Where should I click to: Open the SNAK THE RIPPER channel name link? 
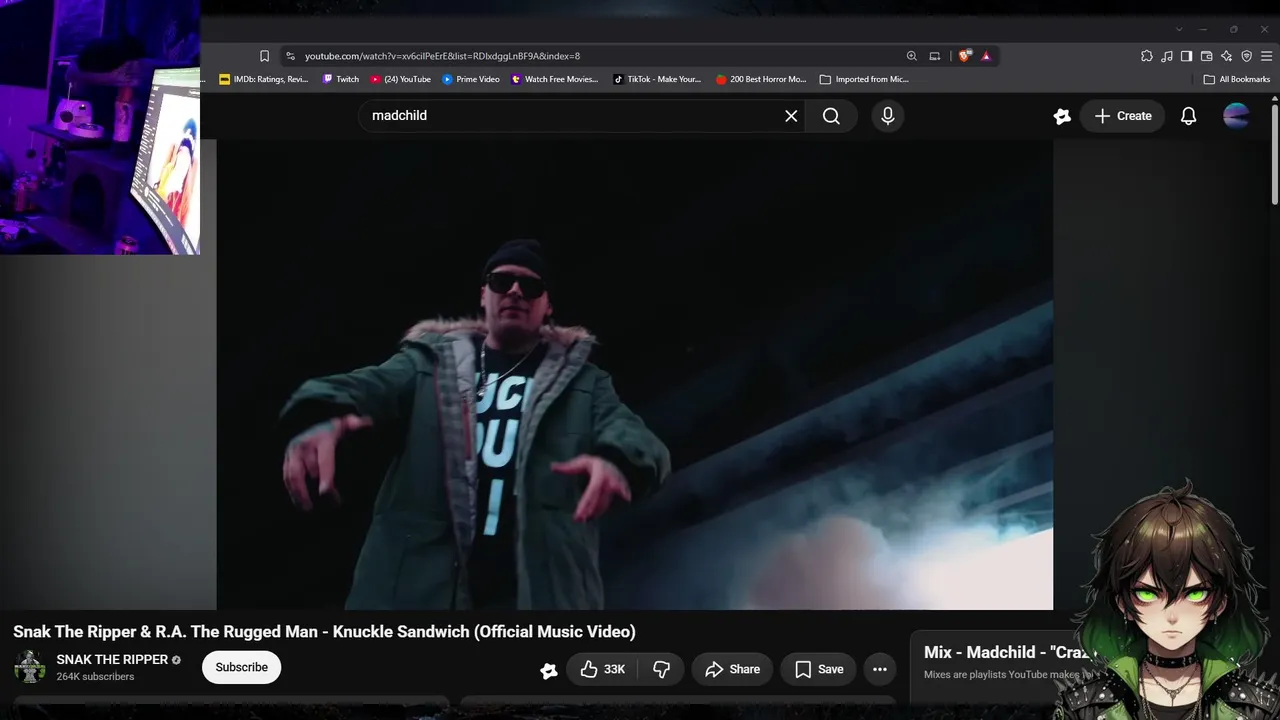[x=112, y=660]
